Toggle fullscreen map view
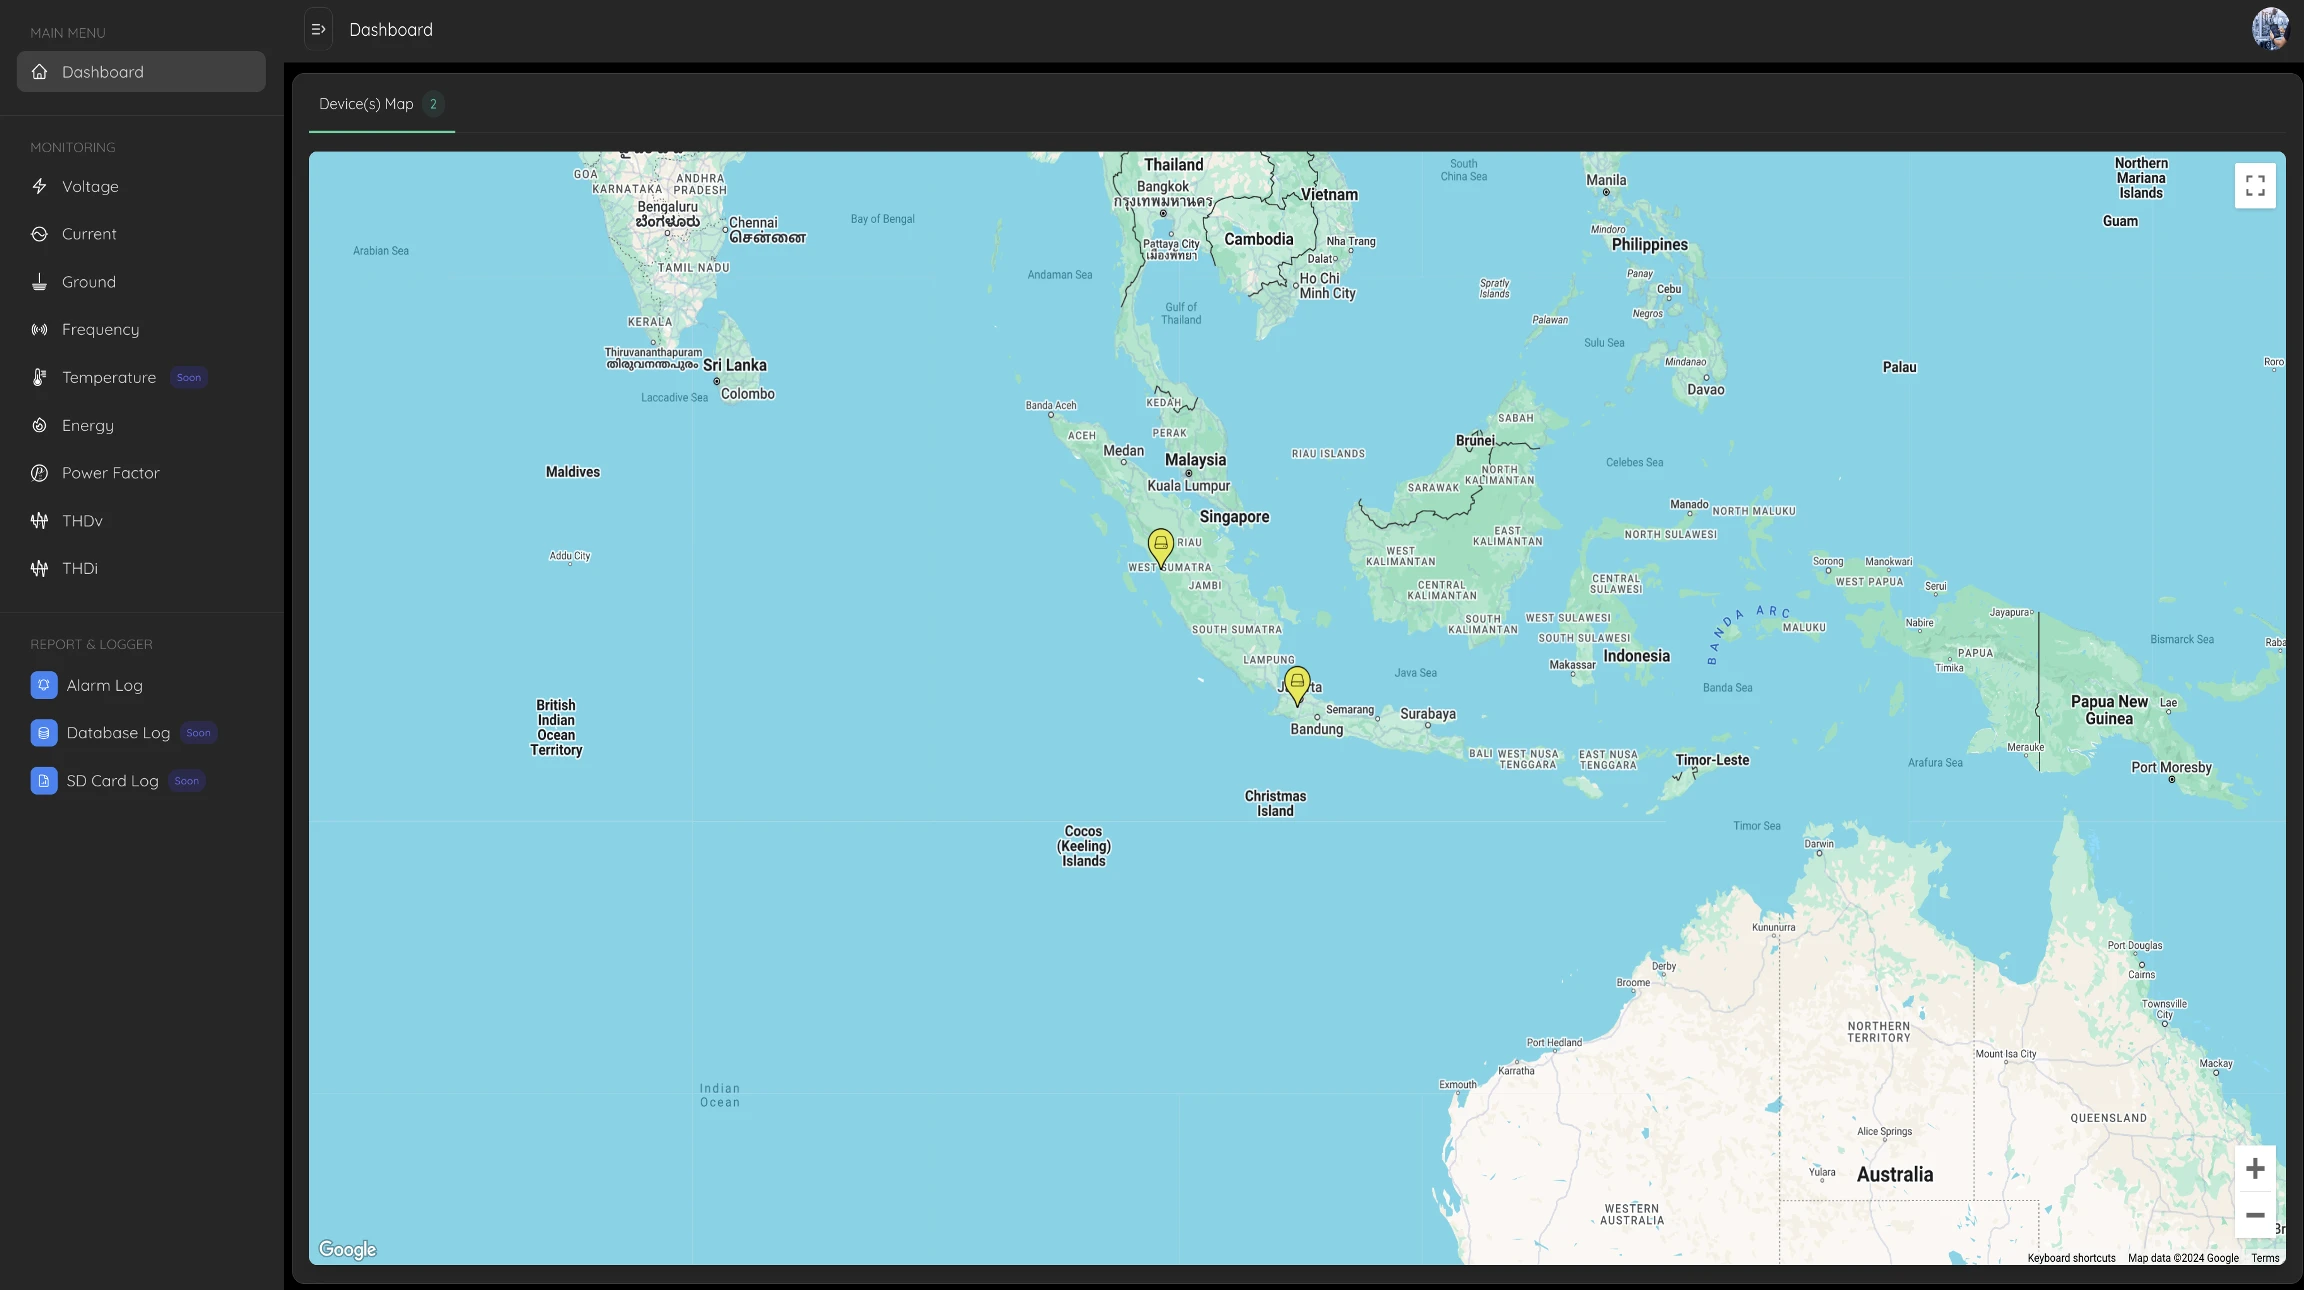 pyautogui.click(x=2254, y=186)
